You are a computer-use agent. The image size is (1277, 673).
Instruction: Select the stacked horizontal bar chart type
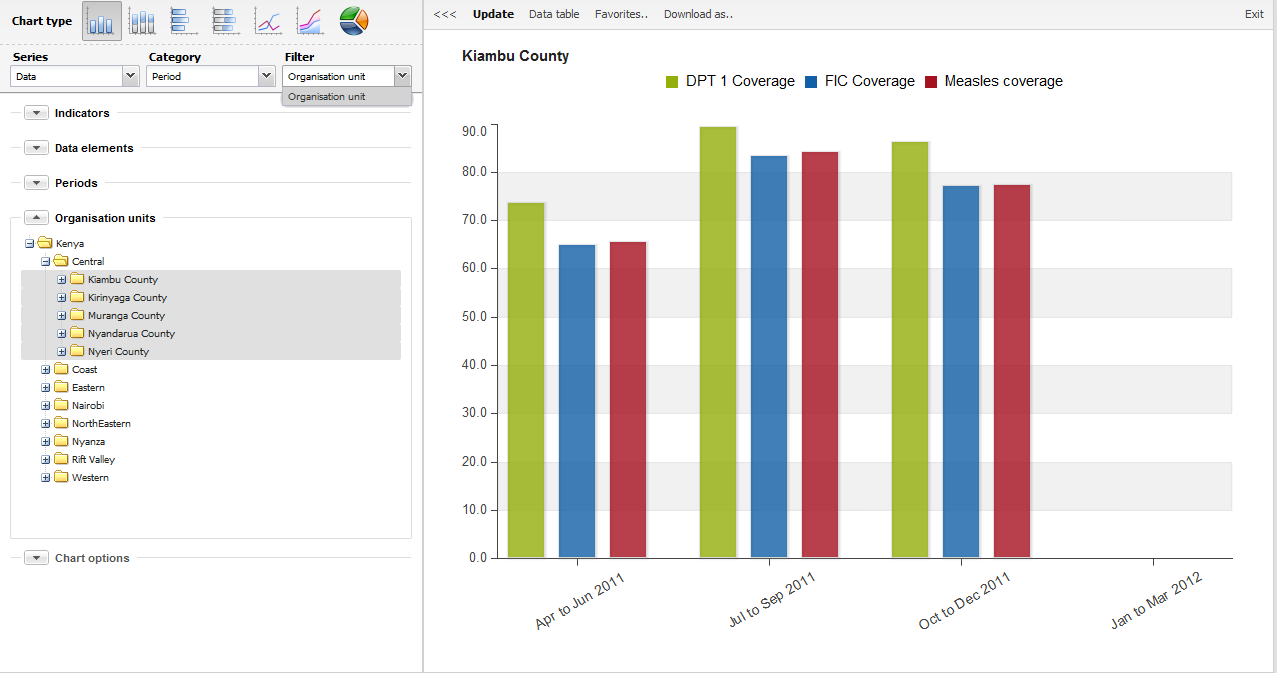pyautogui.click(x=225, y=21)
